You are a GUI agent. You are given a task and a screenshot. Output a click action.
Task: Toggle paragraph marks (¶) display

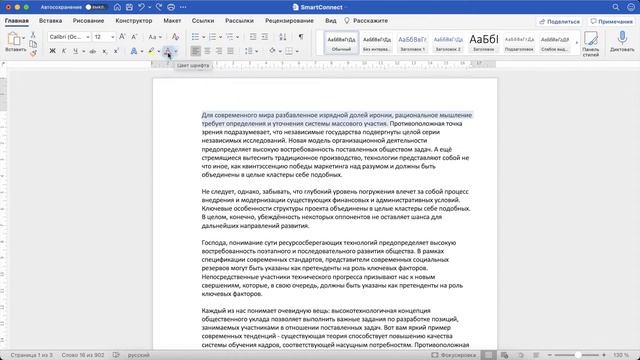(x=301, y=37)
